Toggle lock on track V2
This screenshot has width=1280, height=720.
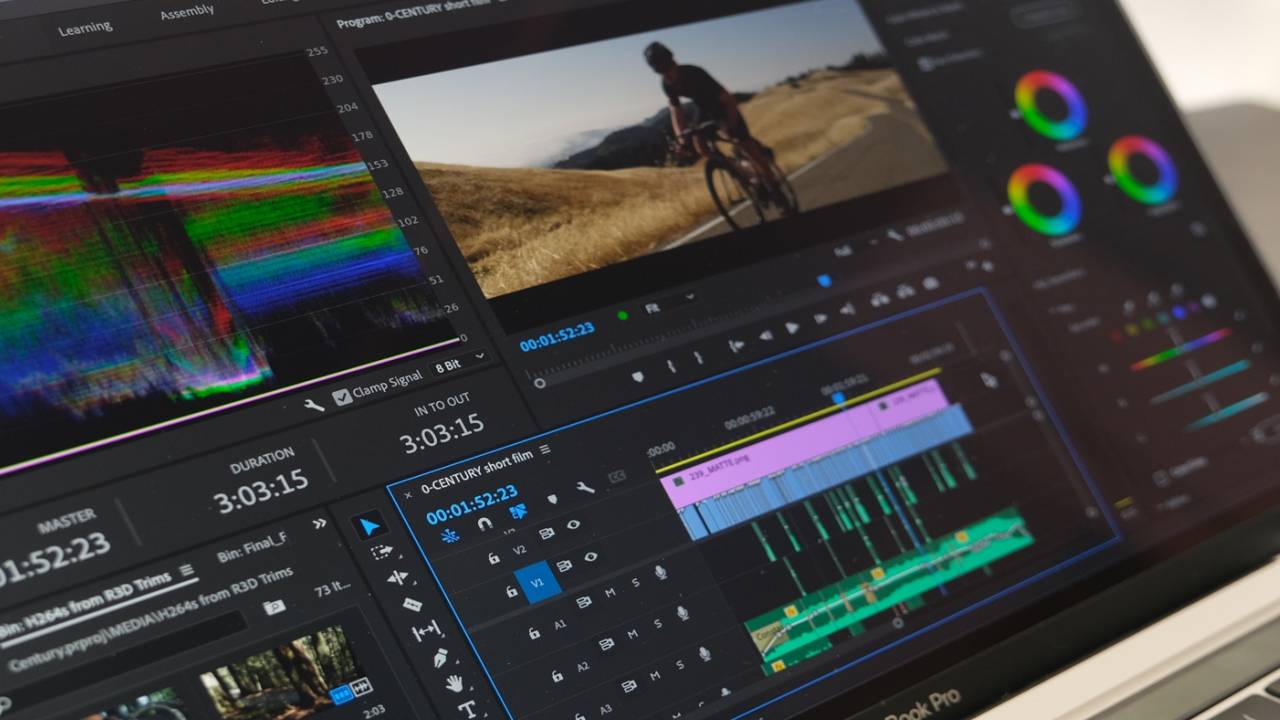[494, 558]
